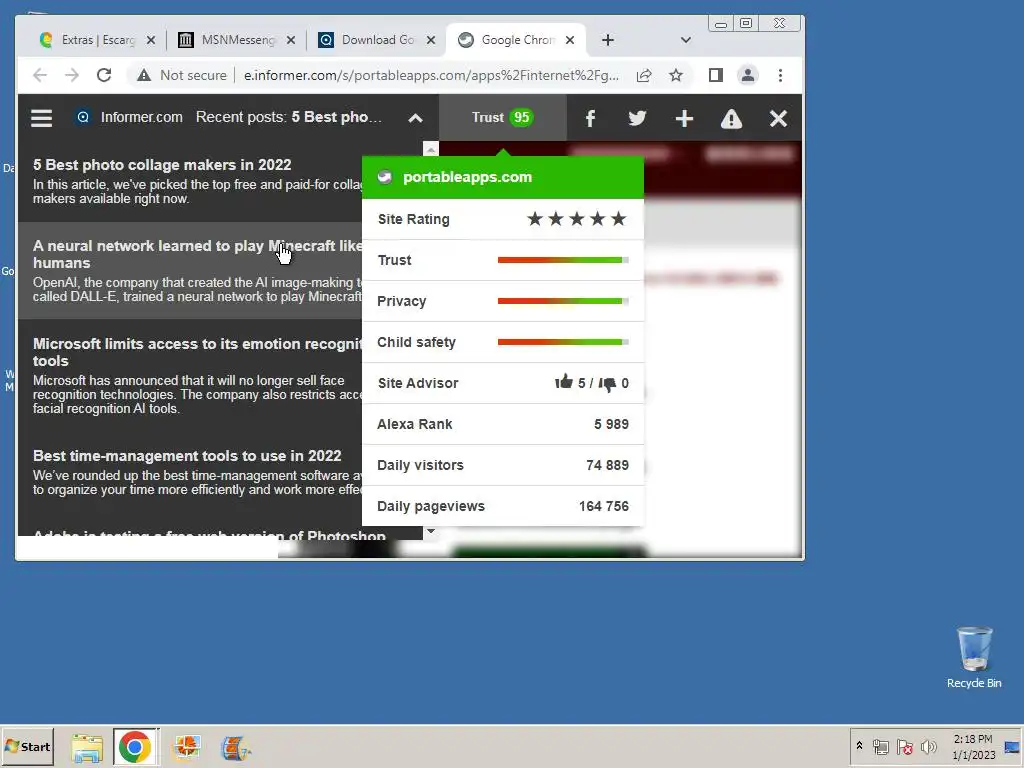This screenshot has width=1024, height=768.
Task: Click the network tray icon
Action: click(881, 746)
